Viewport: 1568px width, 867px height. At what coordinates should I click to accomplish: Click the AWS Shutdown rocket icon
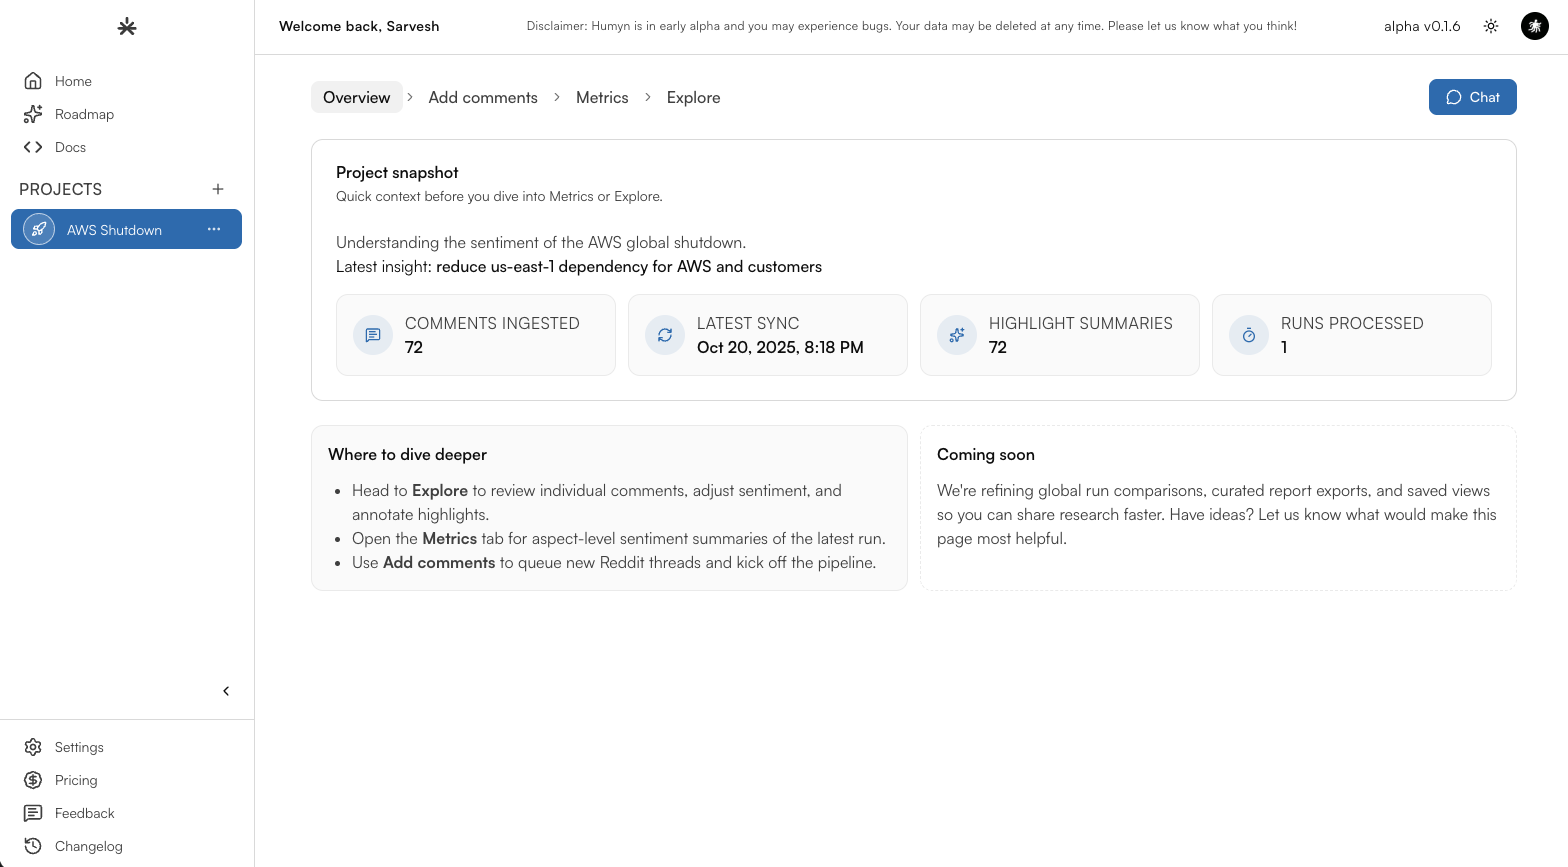(39, 229)
